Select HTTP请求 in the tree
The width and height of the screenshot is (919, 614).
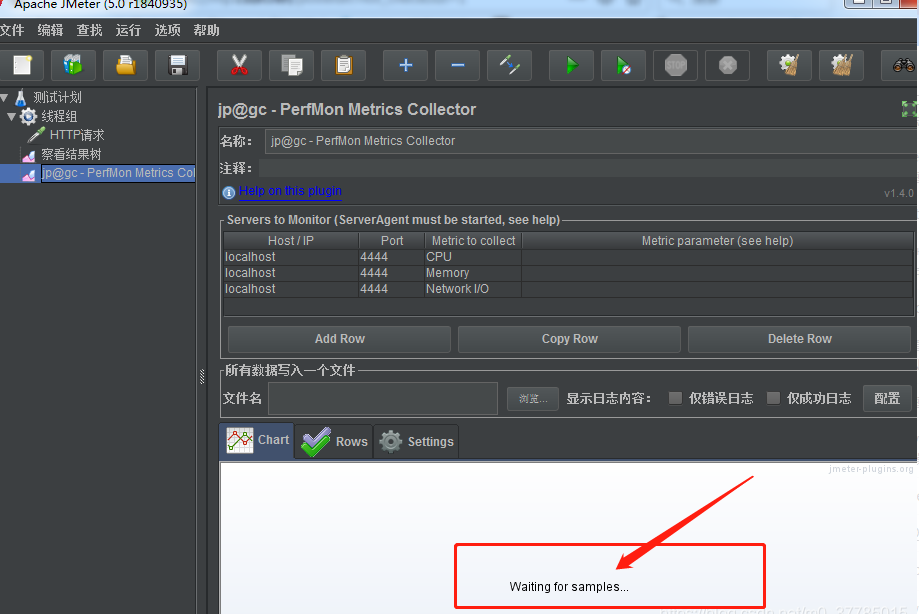[77, 135]
